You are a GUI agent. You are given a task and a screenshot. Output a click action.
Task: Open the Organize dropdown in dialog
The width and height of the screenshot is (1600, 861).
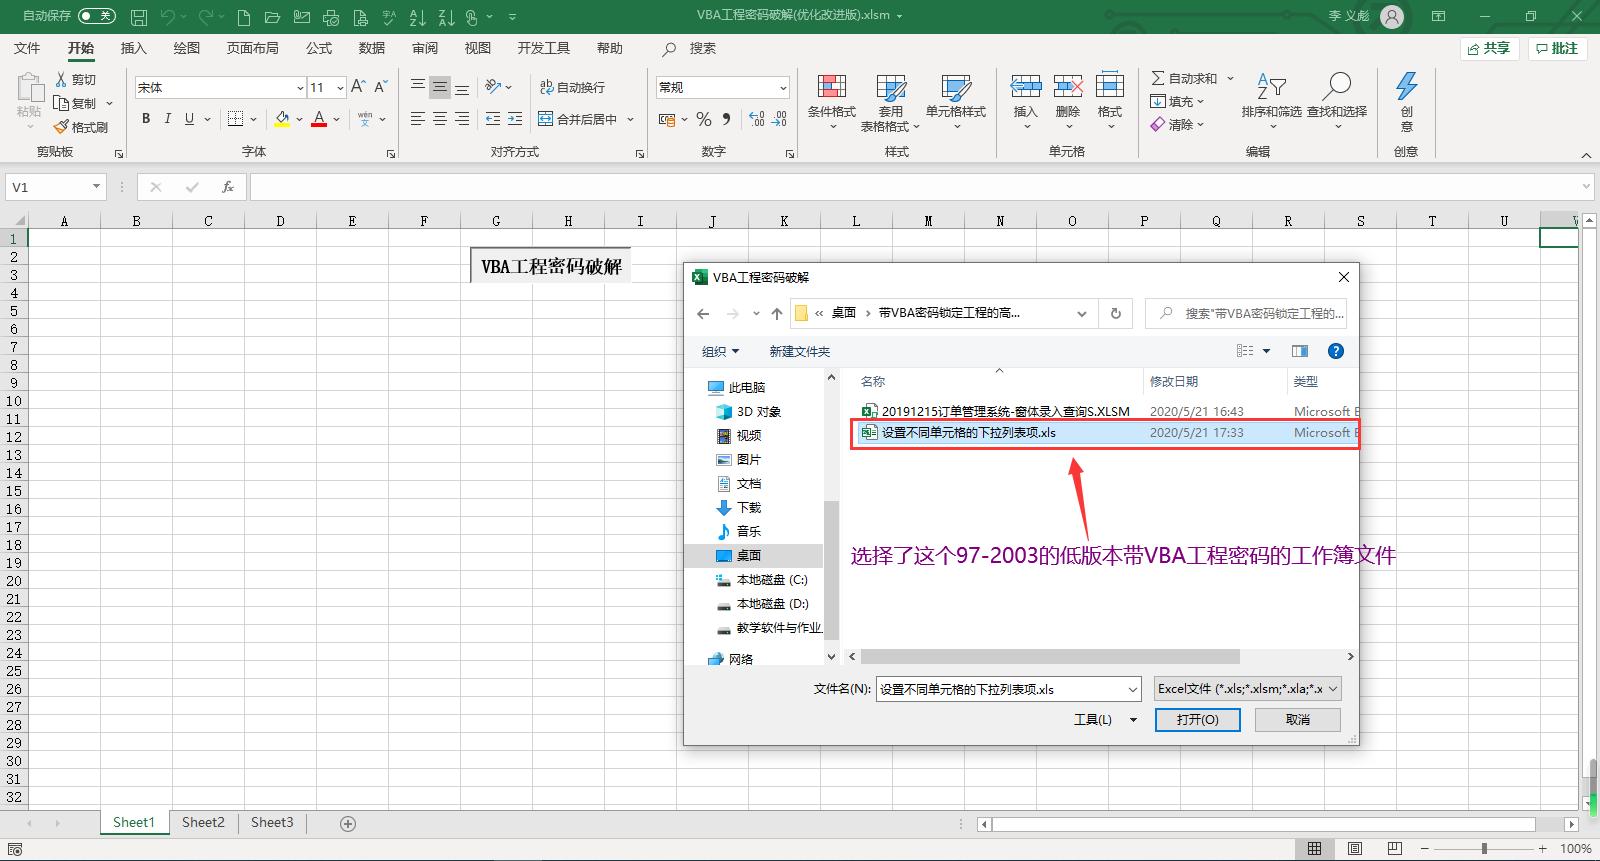pos(720,351)
